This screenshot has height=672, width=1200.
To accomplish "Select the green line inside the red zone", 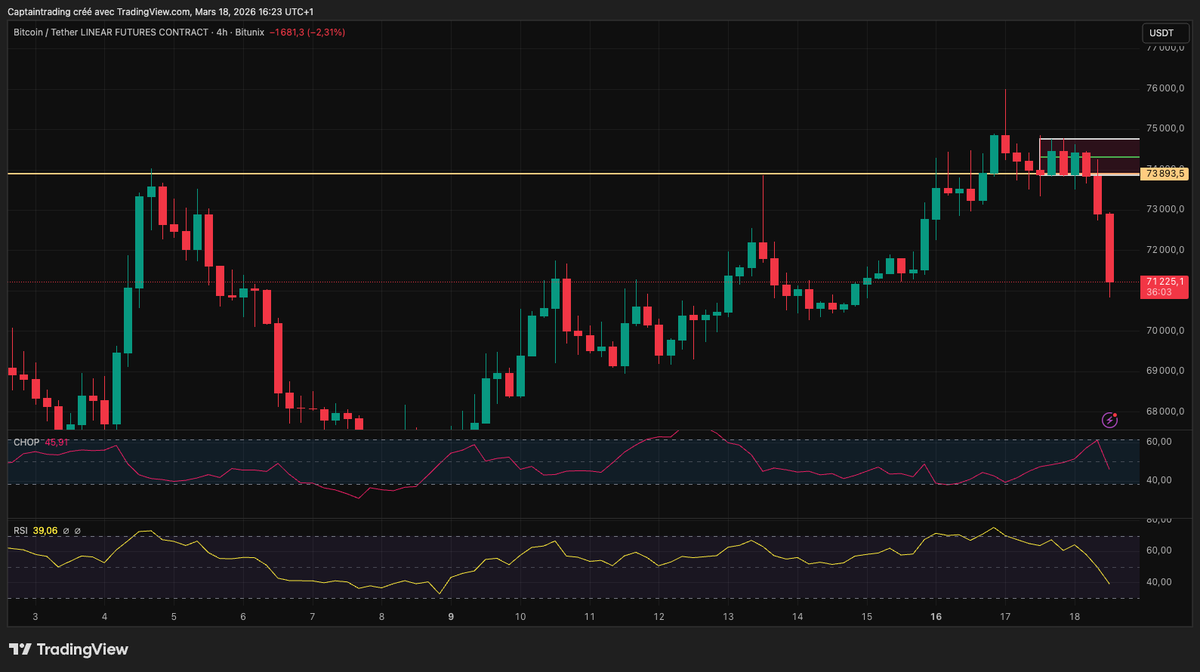I will tap(1089, 157).
